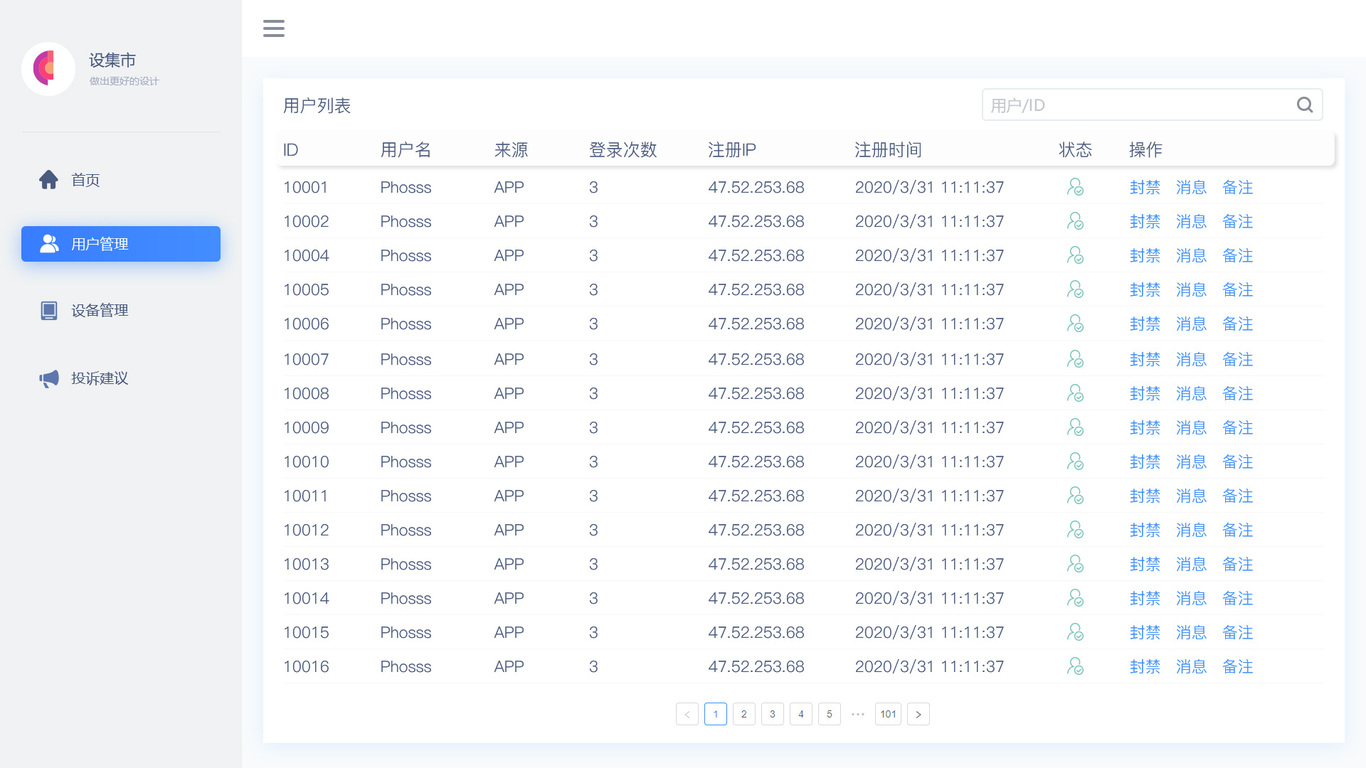This screenshot has width=1366, height=768.
Task: Send 消息 to user 10005
Action: point(1191,289)
